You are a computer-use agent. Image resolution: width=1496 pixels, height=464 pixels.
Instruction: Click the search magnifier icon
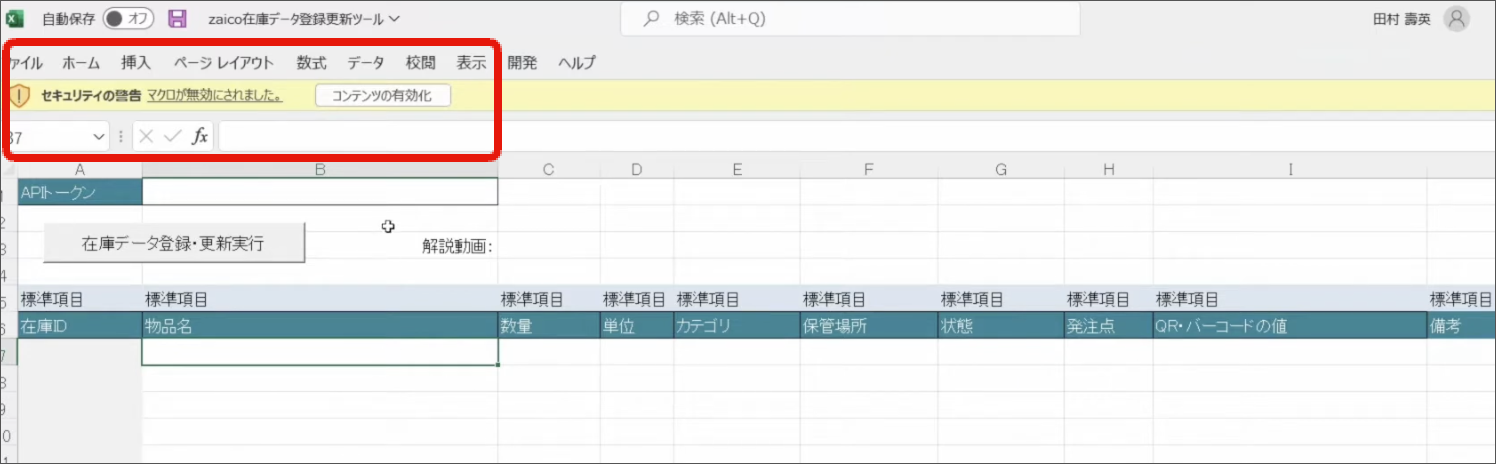point(651,19)
